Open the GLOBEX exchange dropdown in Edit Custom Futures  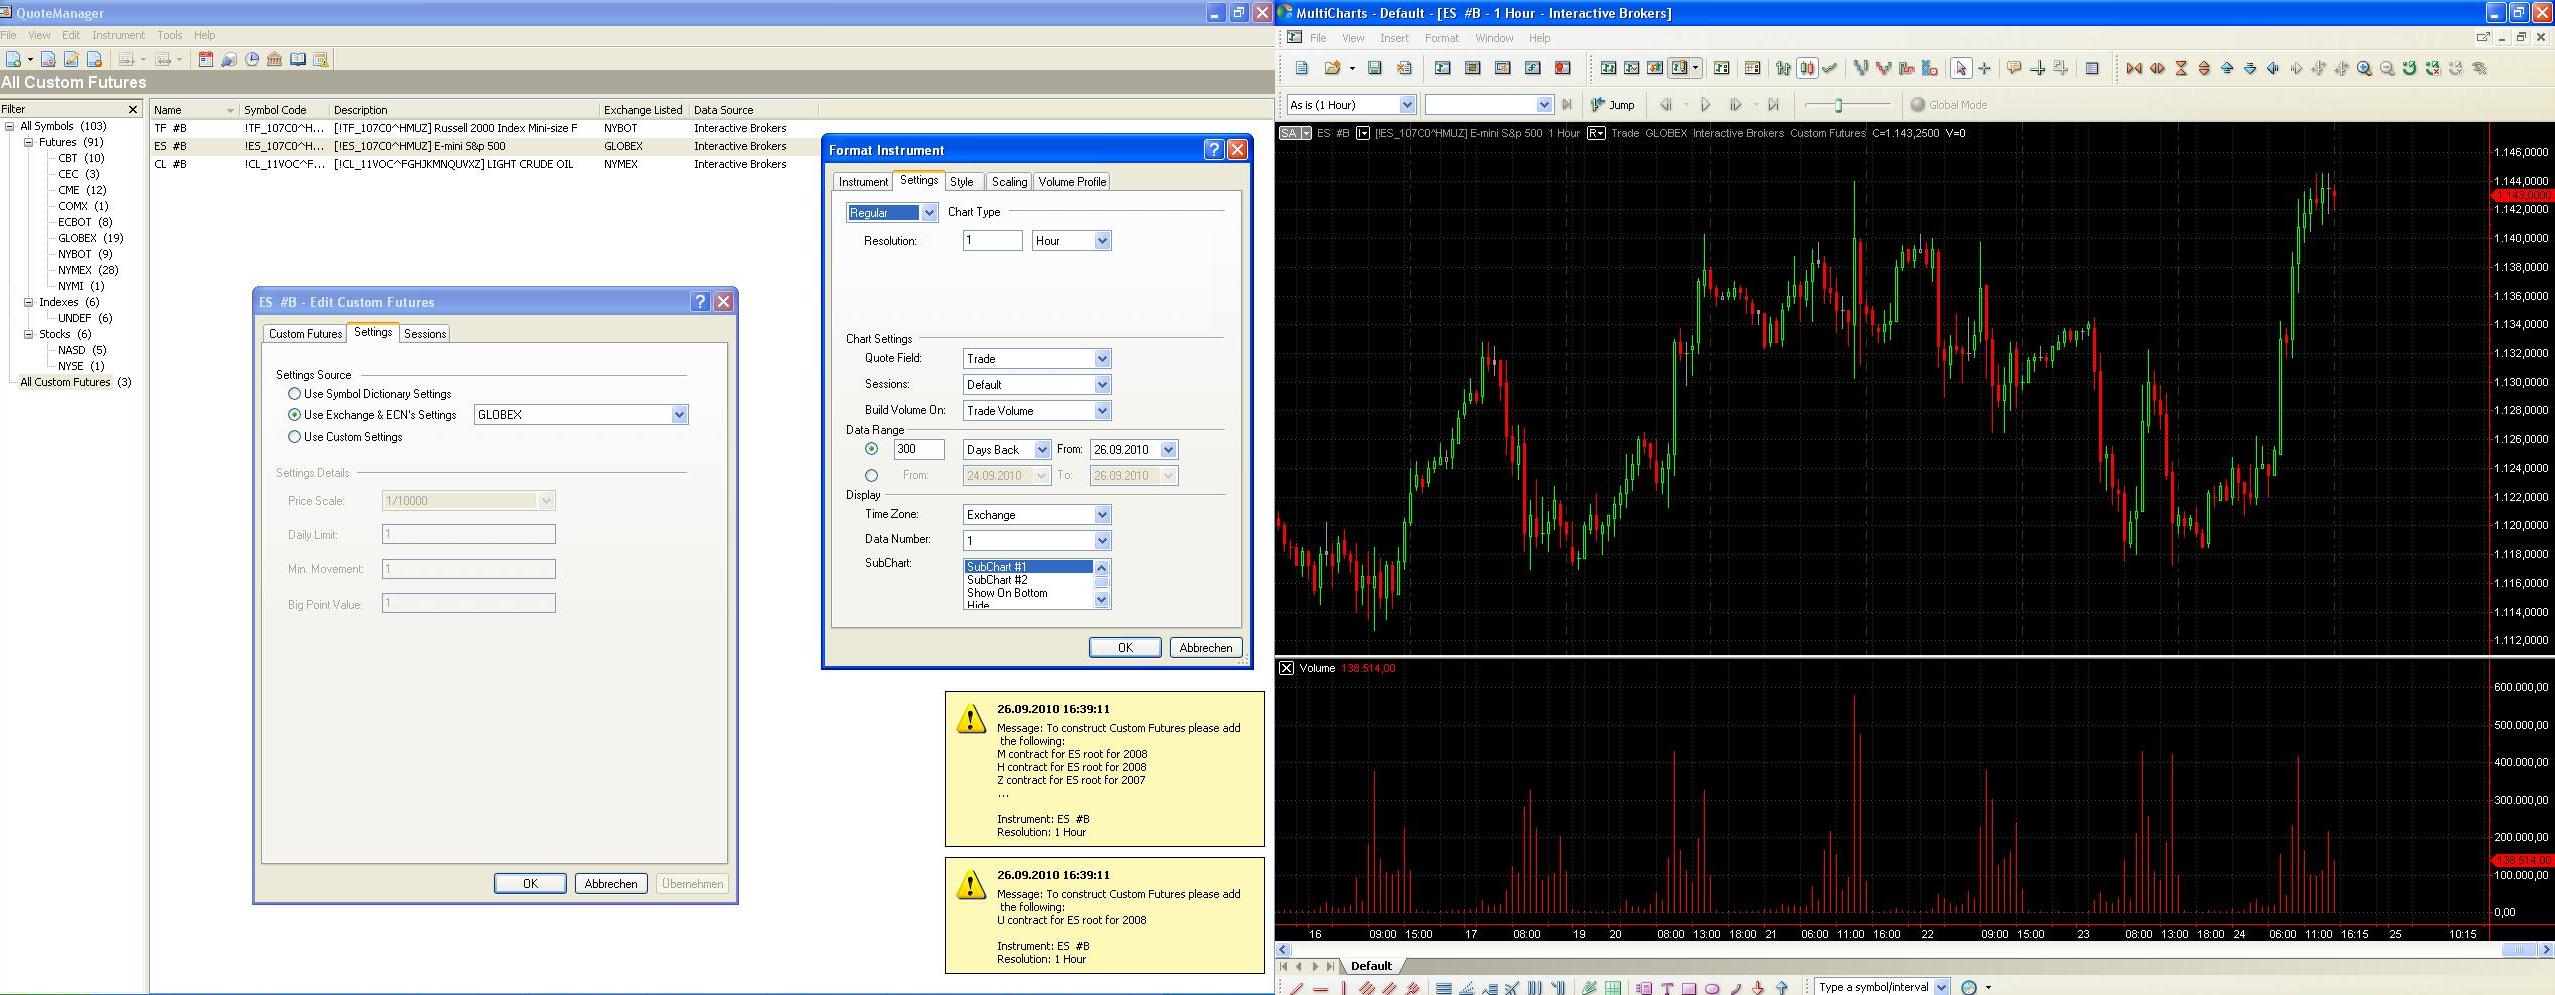pos(680,415)
